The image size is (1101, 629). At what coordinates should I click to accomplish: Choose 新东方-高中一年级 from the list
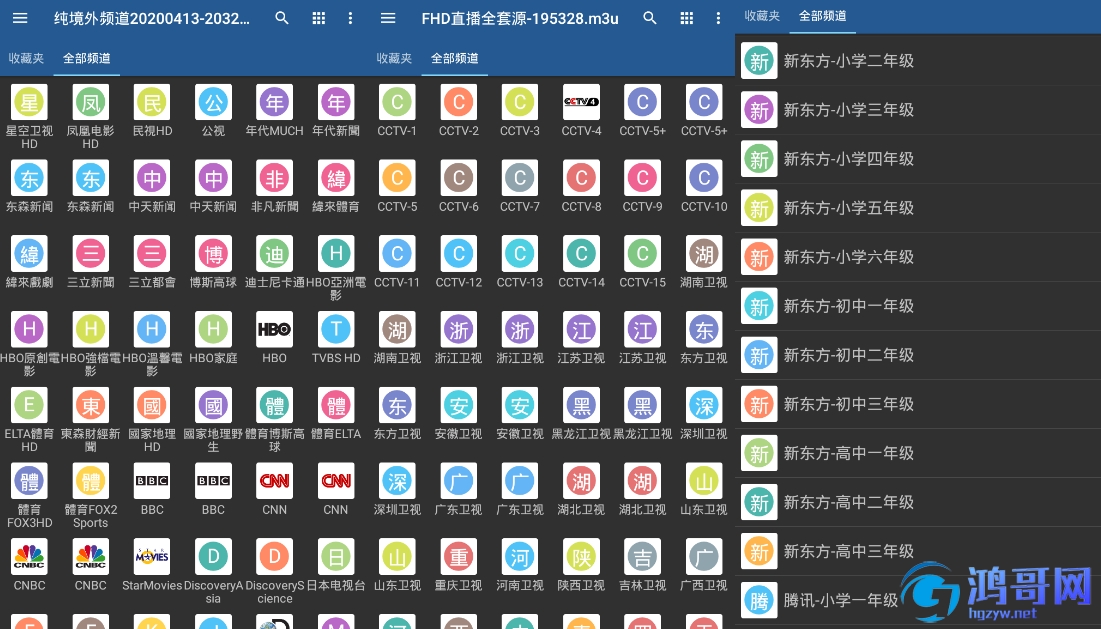[x=918, y=454]
